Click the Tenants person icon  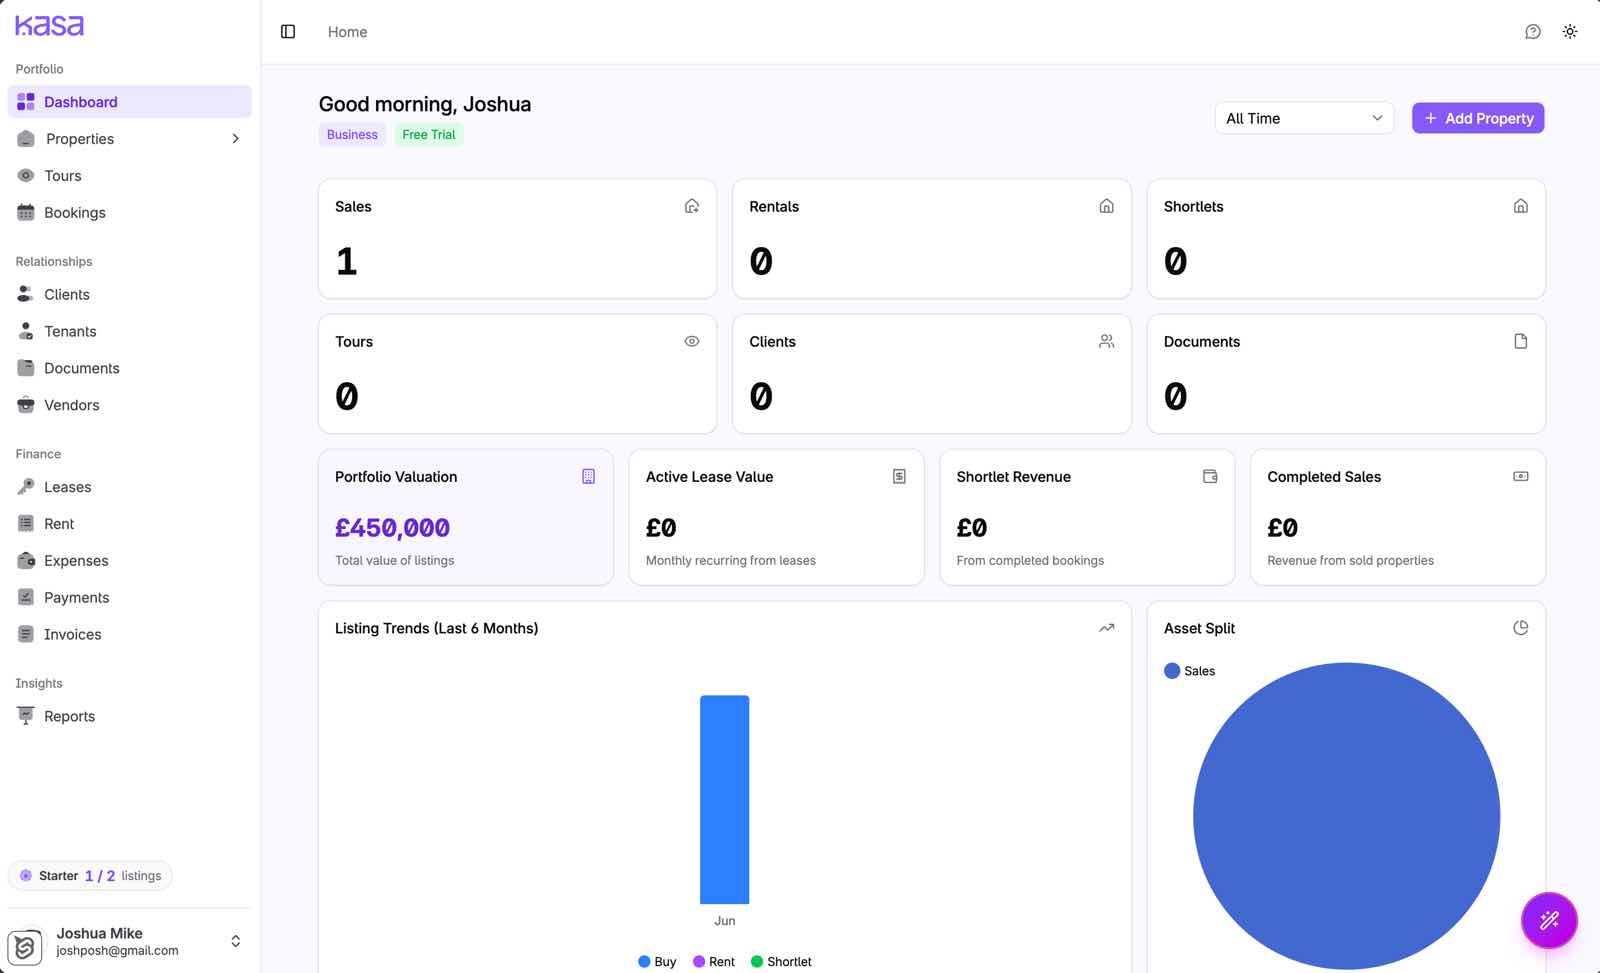coord(26,332)
